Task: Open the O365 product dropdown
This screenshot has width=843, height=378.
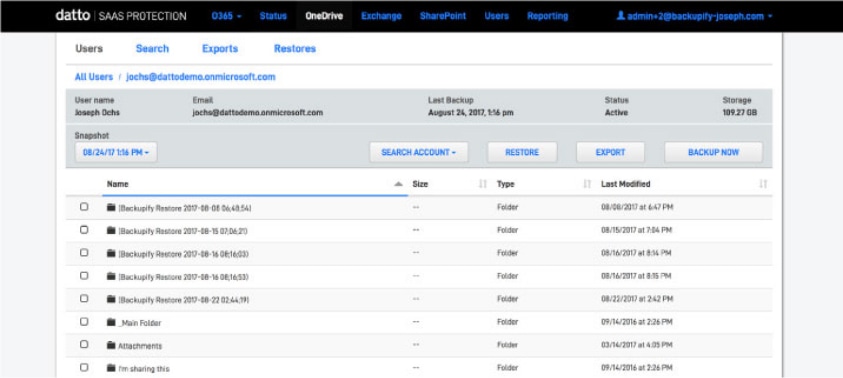Action: (226, 16)
